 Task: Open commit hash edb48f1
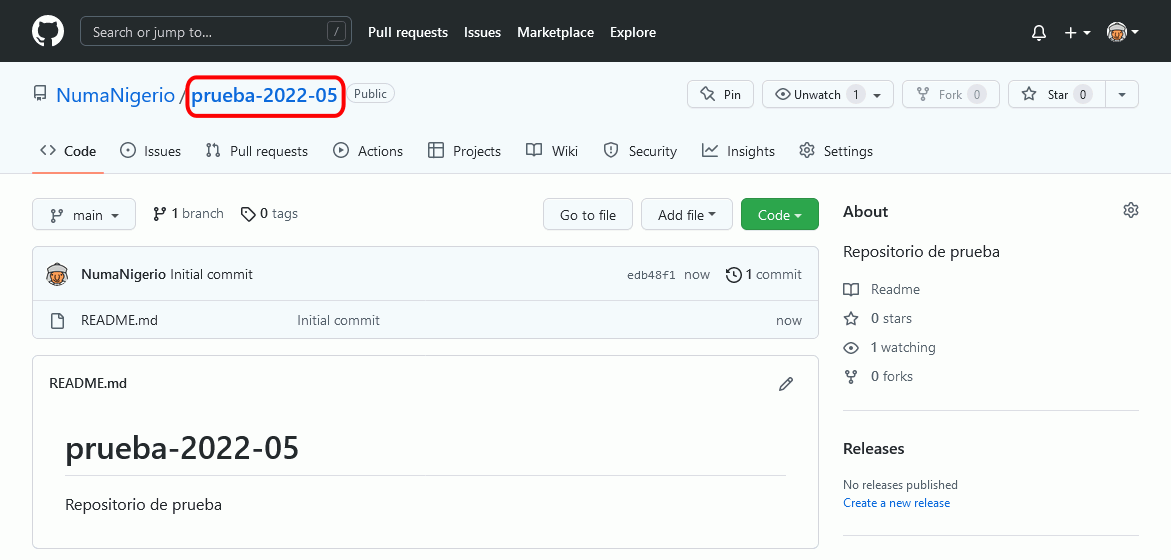[x=651, y=275]
